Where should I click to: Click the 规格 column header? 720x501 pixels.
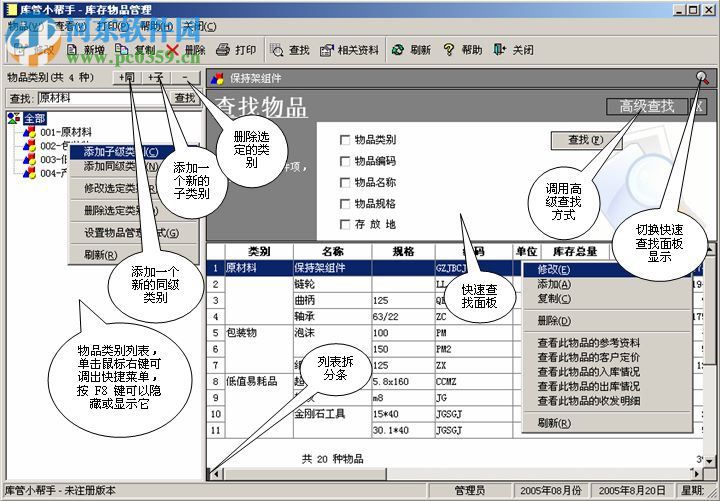click(403, 251)
